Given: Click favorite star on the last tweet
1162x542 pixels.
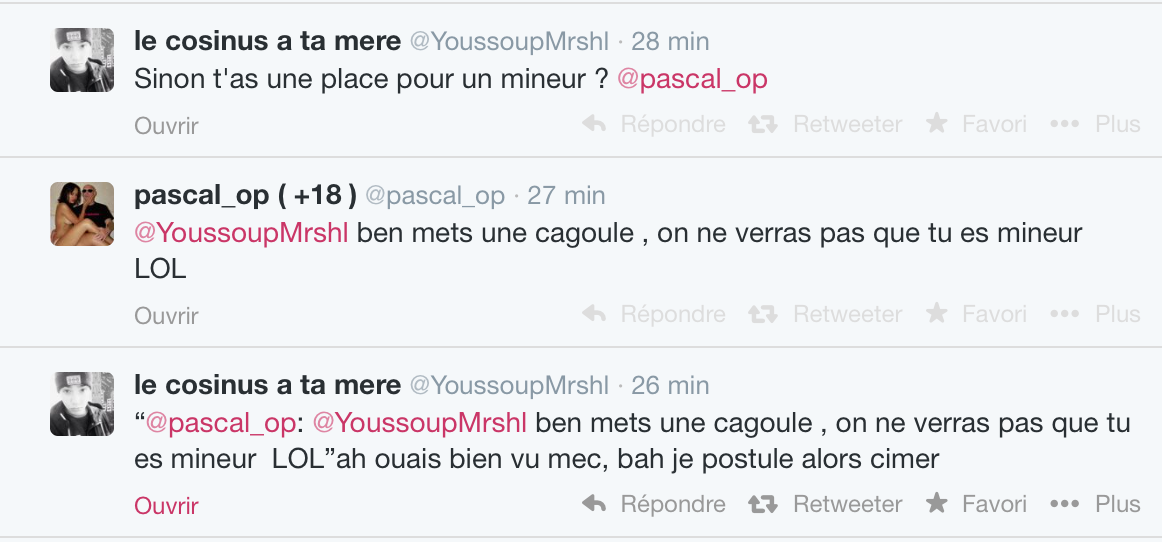Looking at the screenshot, I should click(x=936, y=504).
